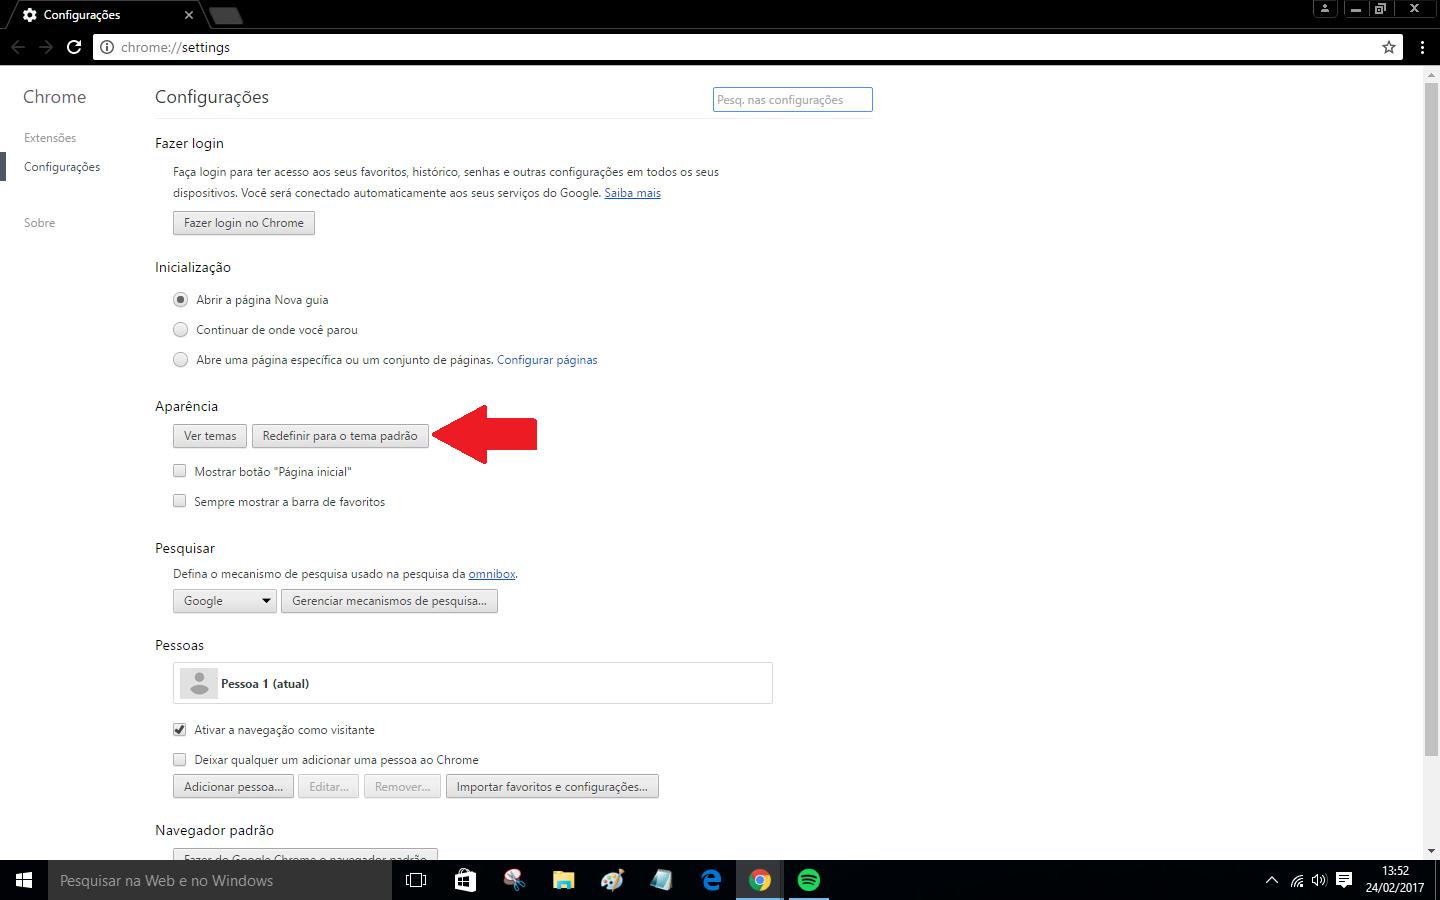Switch to Task View on the taskbar
Screen dimensions: 1440x900
pos(416,880)
